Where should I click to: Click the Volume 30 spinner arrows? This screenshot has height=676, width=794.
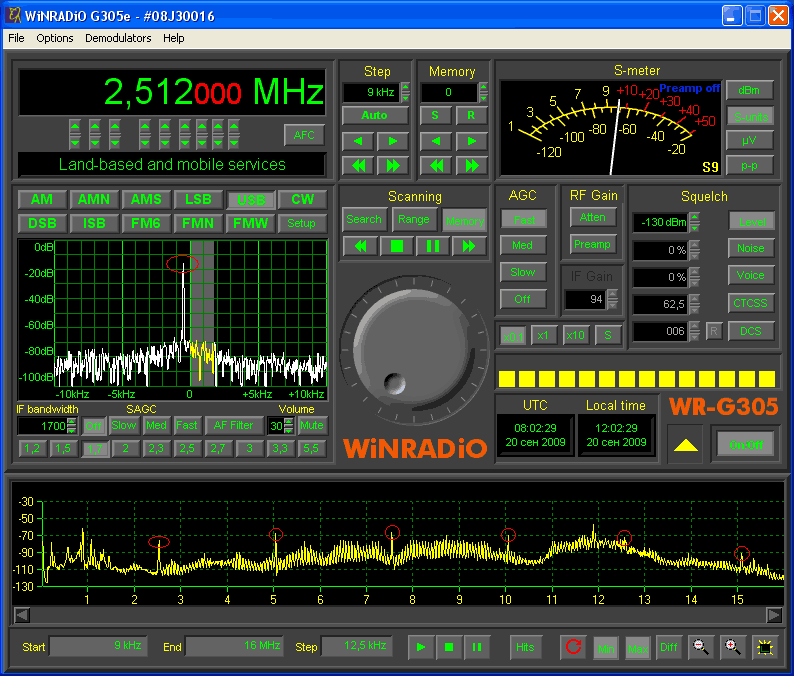(289, 426)
